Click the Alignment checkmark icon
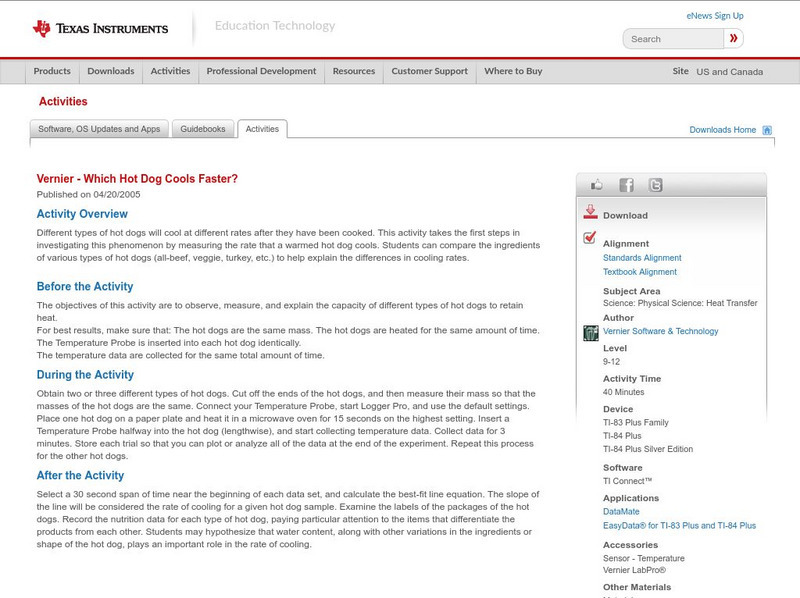Image resolution: width=800 pixels, height=598 pixels. (x=590, y=237)
